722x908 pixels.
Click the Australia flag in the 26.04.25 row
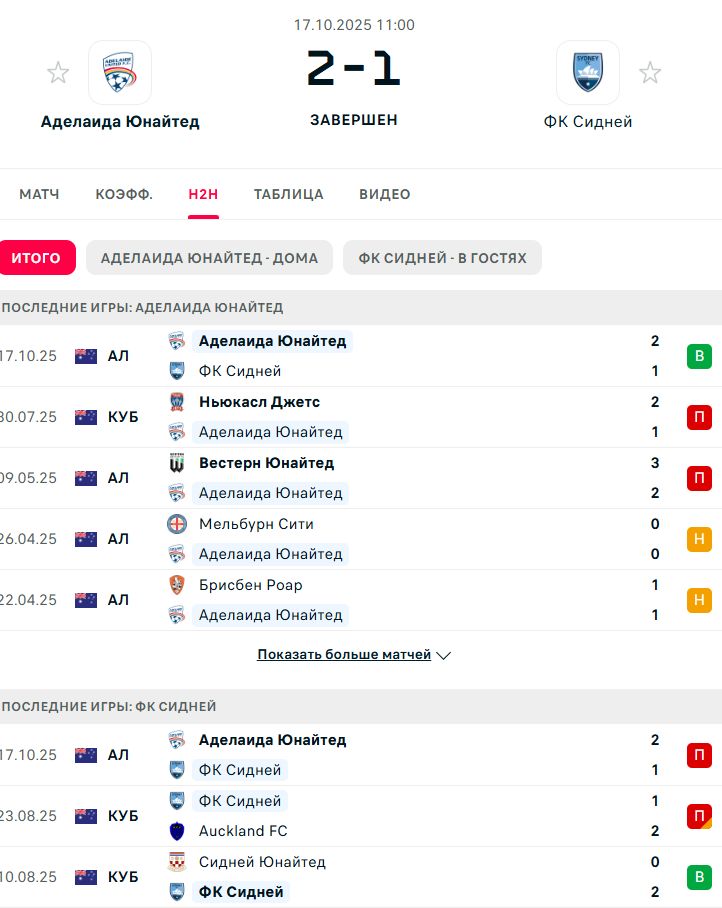tap(86, 539)
